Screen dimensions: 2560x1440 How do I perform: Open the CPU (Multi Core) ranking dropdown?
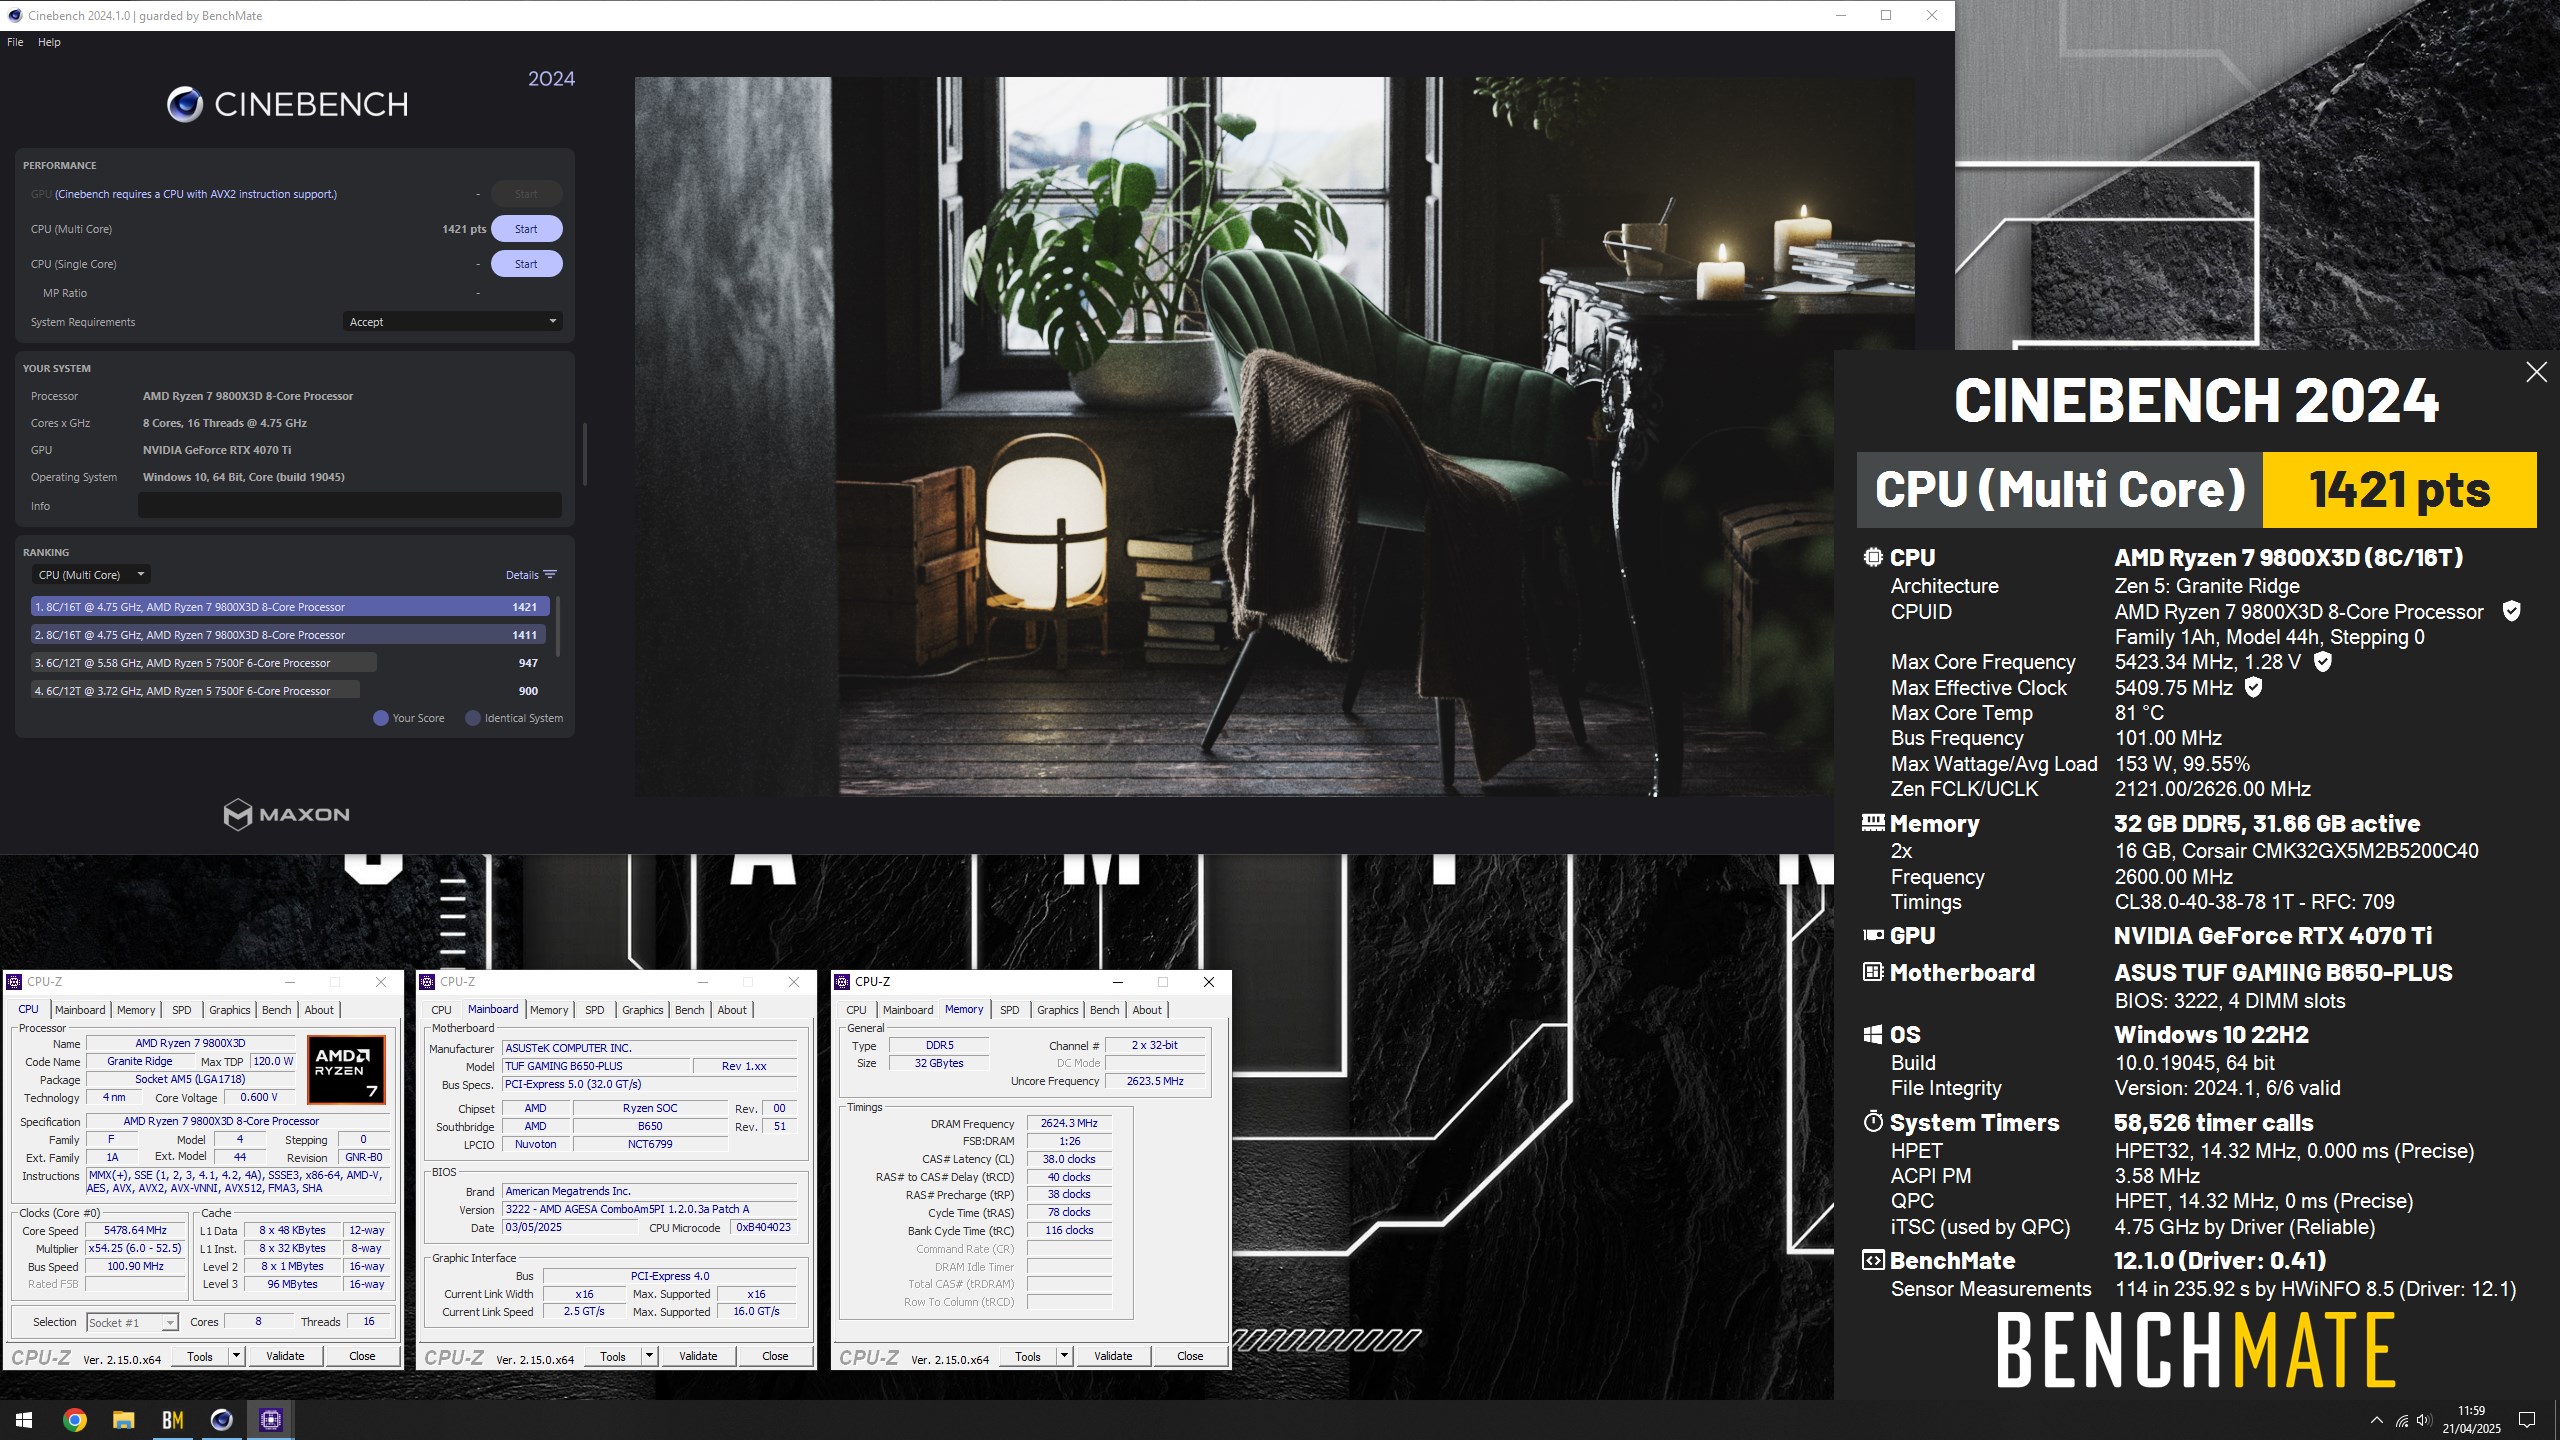coord(91,575)
